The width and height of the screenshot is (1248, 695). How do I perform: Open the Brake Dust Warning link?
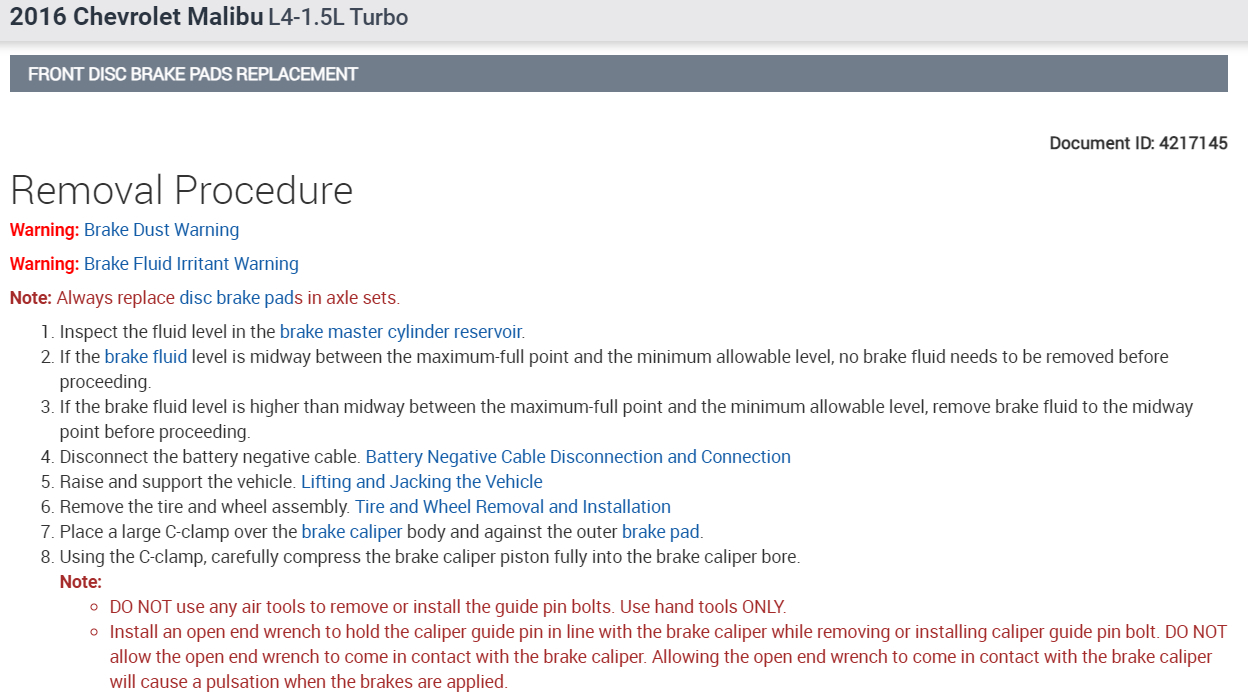pos(161,230)
